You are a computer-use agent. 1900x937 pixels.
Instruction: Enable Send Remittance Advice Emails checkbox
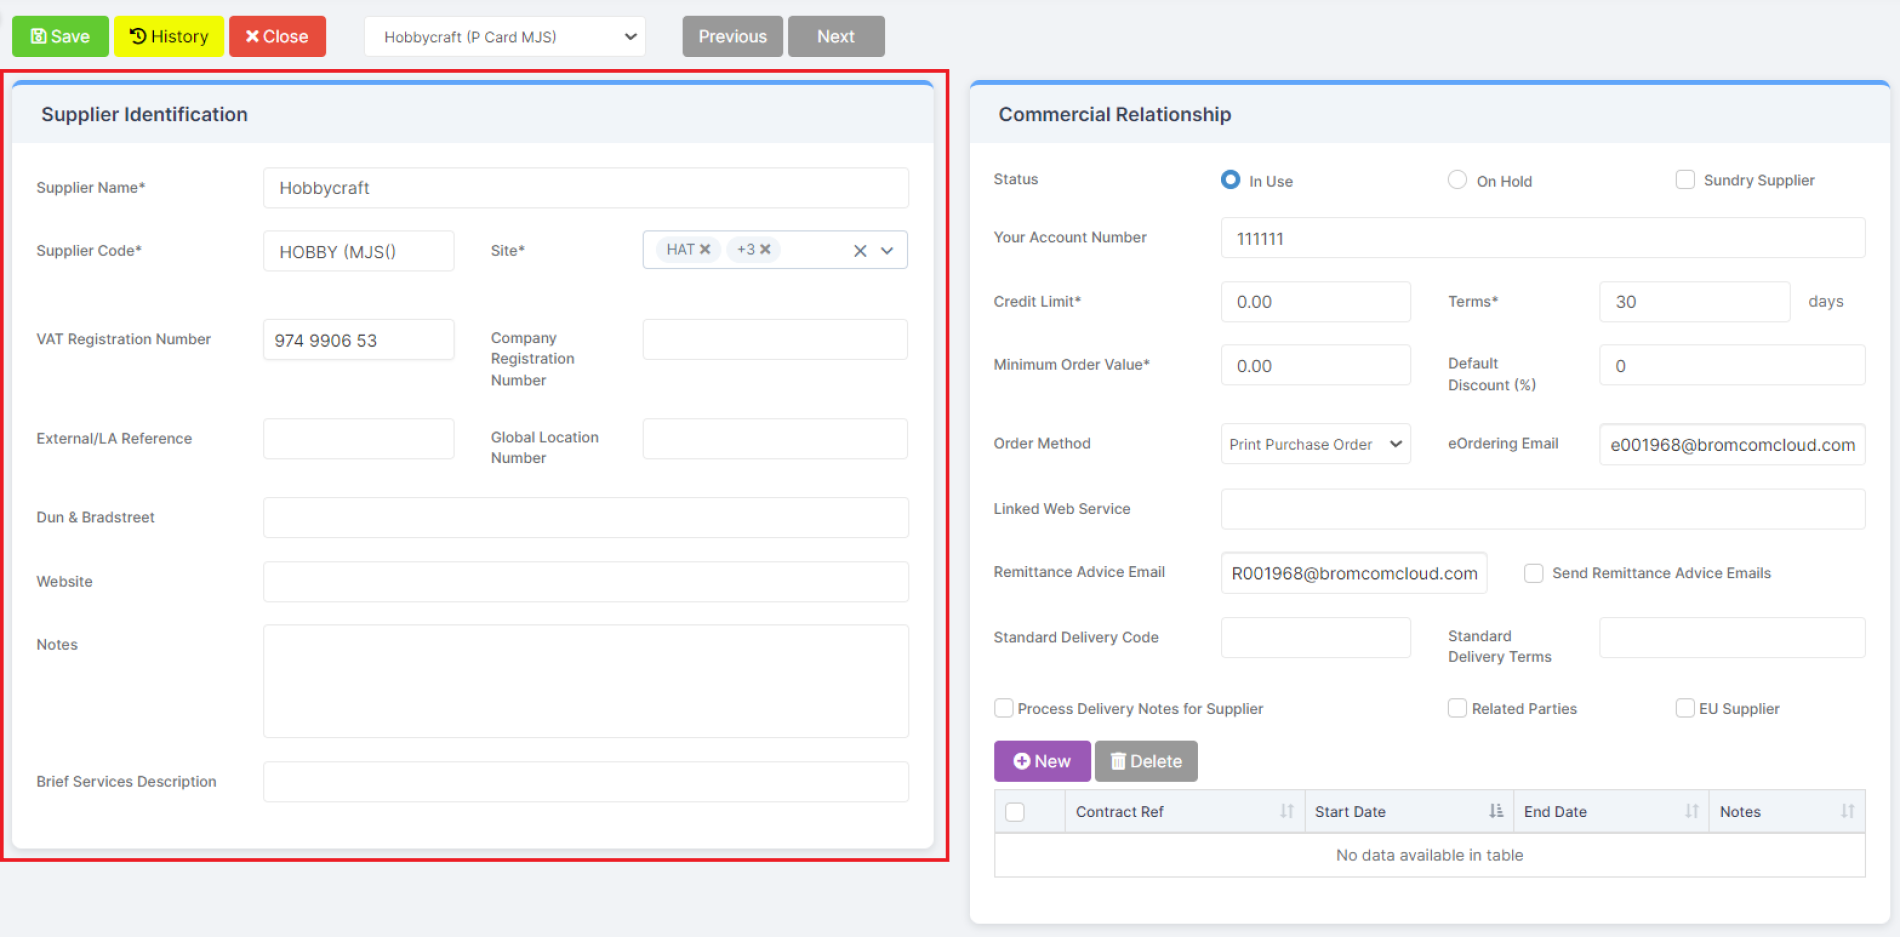click(x=1533, y=573)
